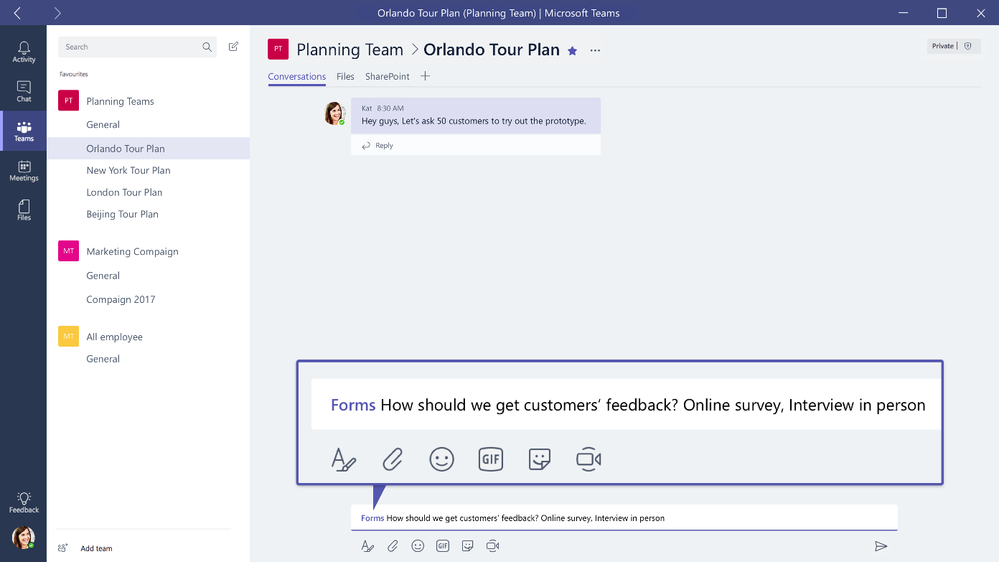Reply to Kat's message

[377, 145]
